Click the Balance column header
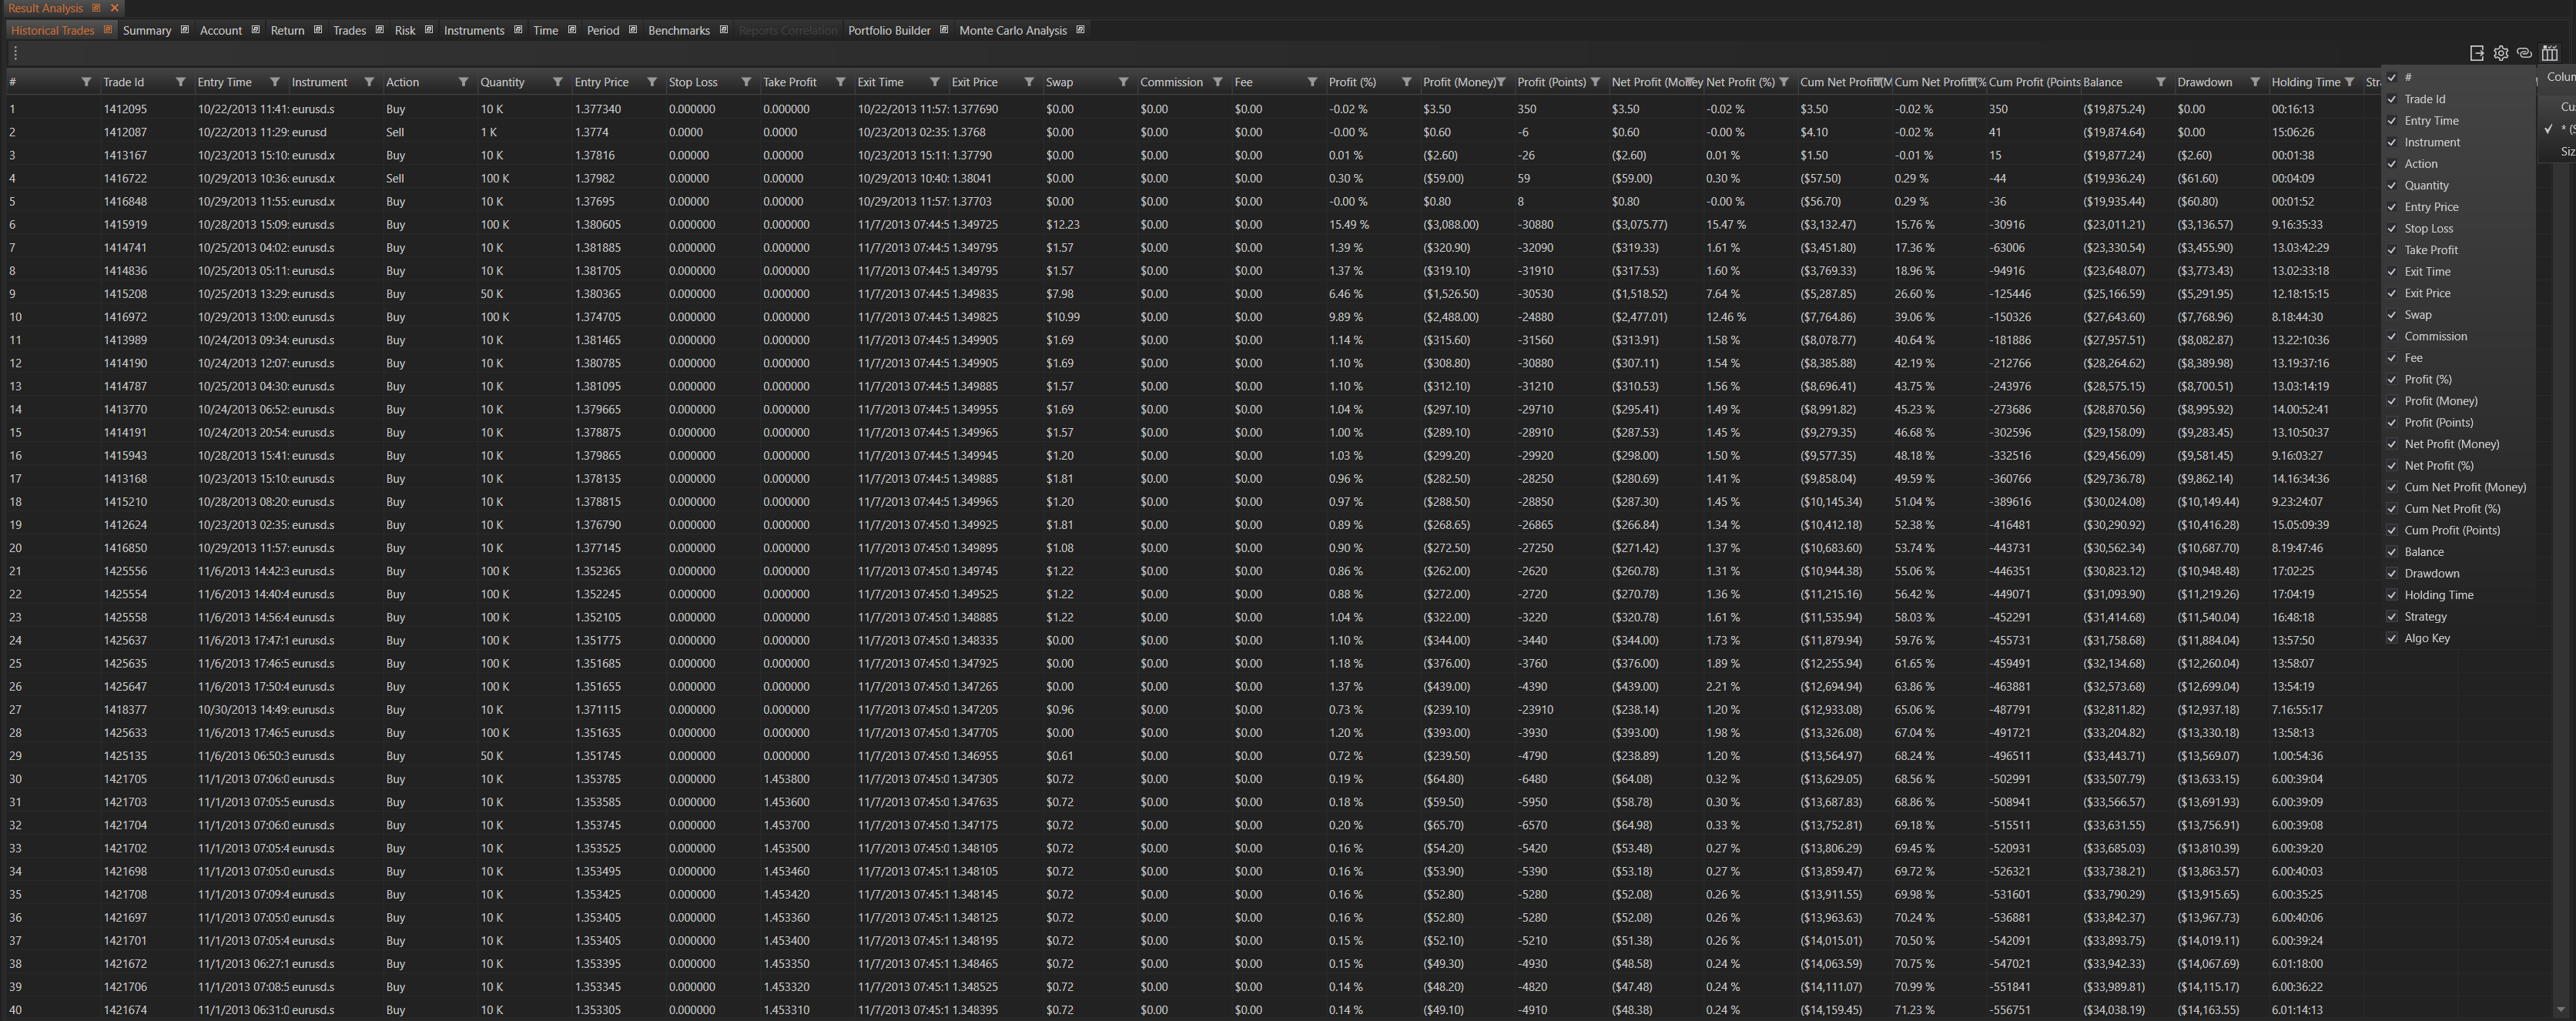This screenshot has height=1021, width=2576. pyautogui.click(x=2103, y=82)
